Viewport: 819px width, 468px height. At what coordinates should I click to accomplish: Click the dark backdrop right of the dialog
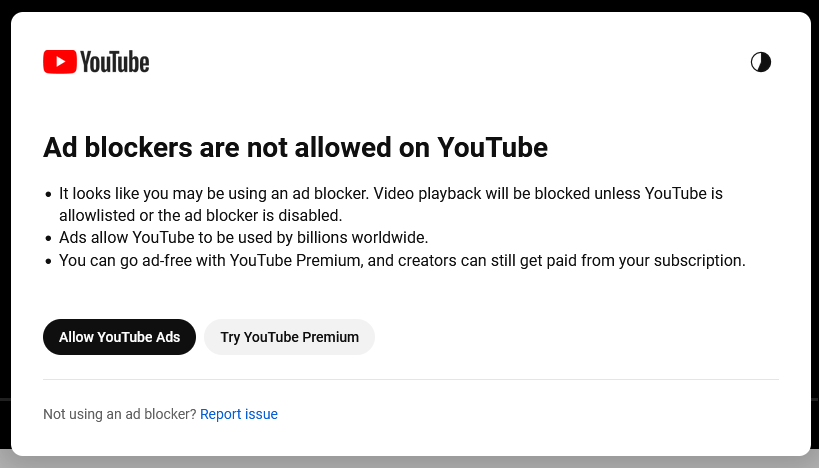point(815,209)
